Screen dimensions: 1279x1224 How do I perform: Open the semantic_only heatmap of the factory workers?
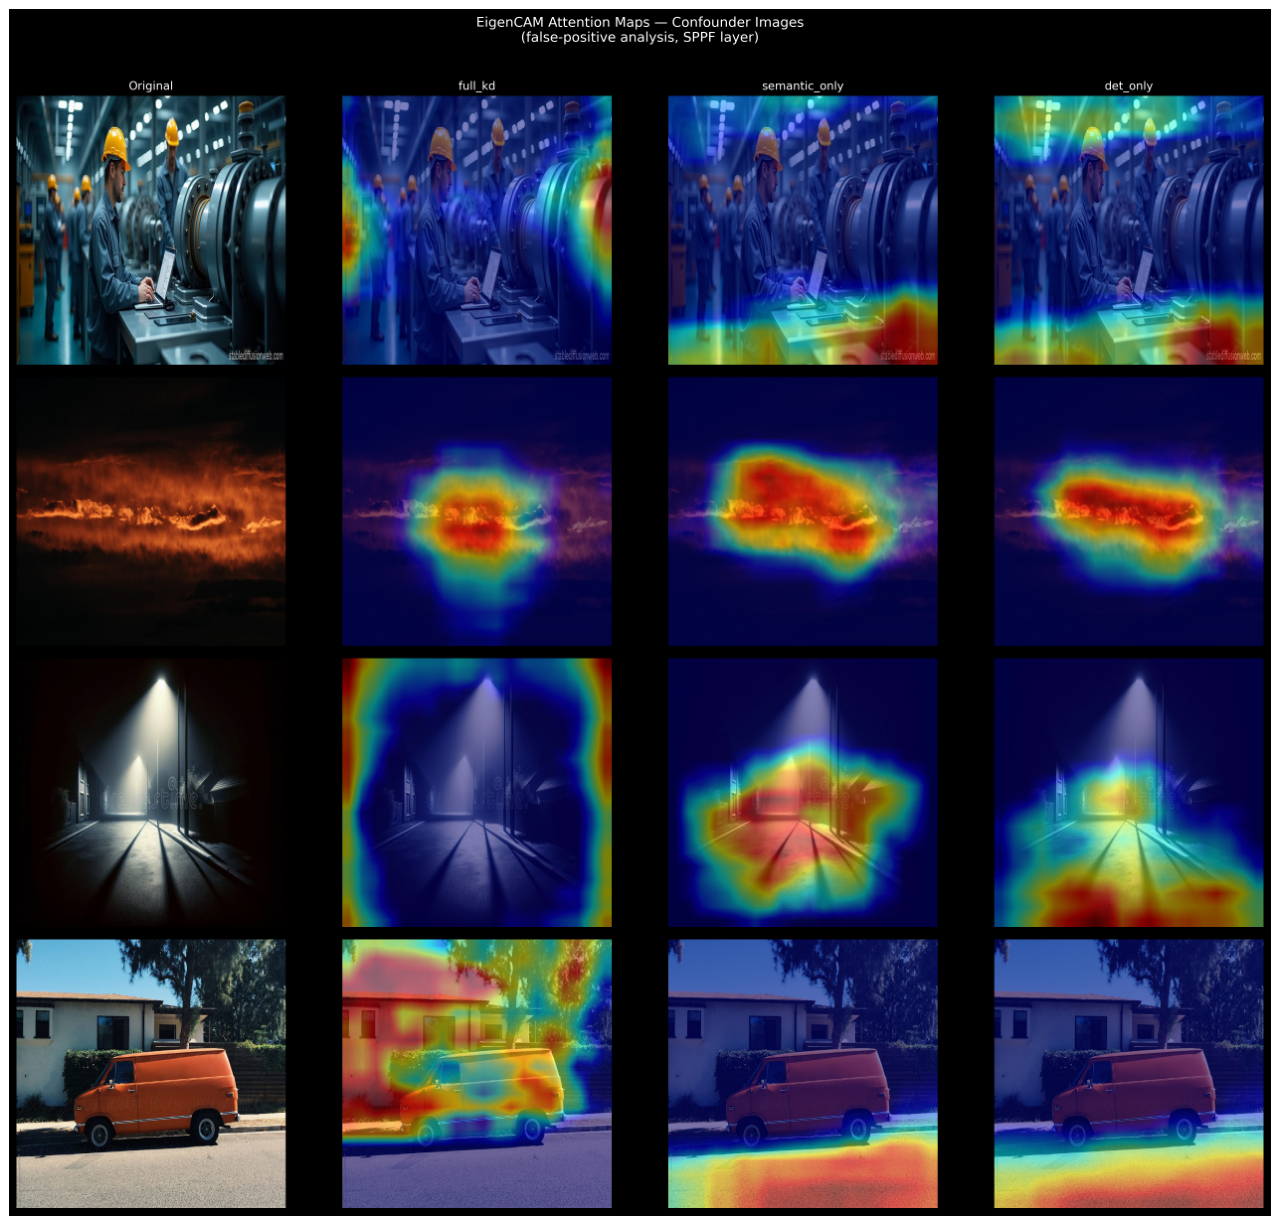803,230
